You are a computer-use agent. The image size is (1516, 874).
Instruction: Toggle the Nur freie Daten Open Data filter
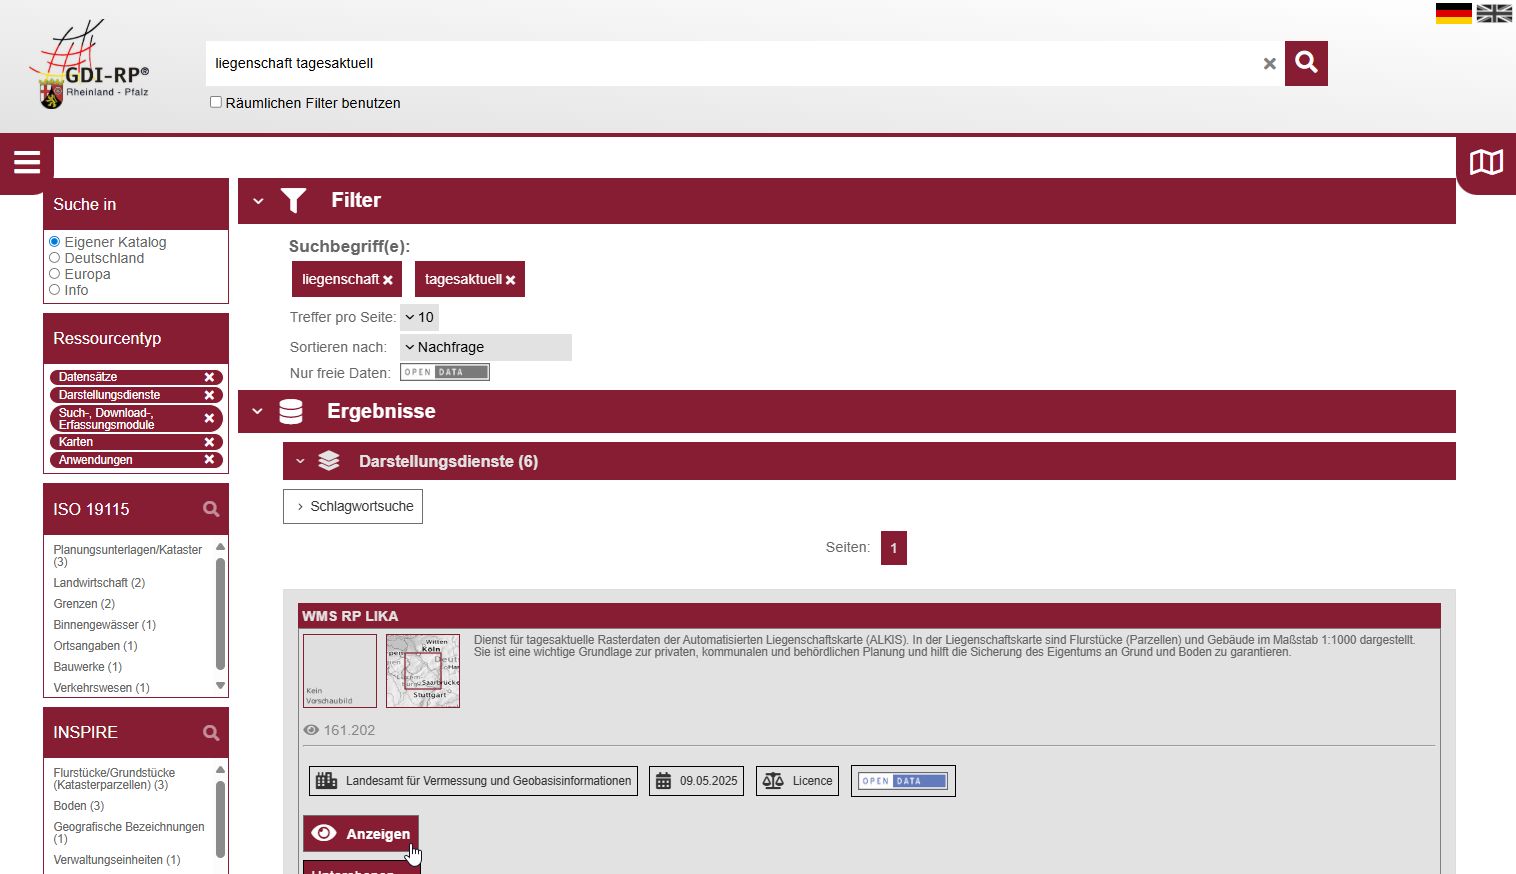click(445, 372)
